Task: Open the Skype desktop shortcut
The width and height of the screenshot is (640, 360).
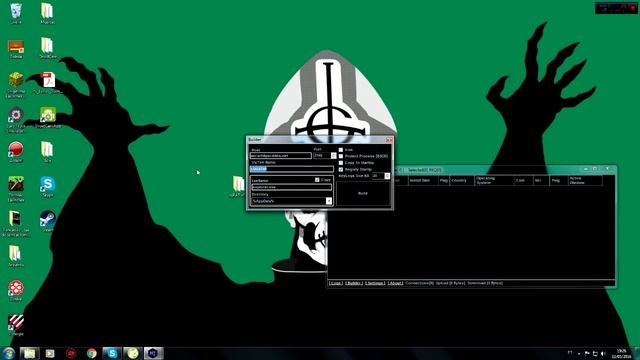Action: click(47, 186)
